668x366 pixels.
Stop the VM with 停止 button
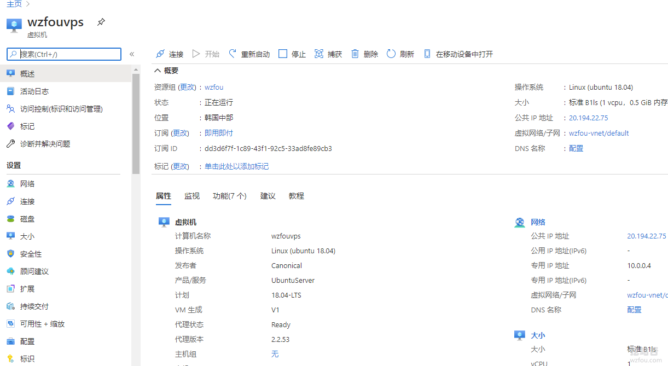(292, 54)
